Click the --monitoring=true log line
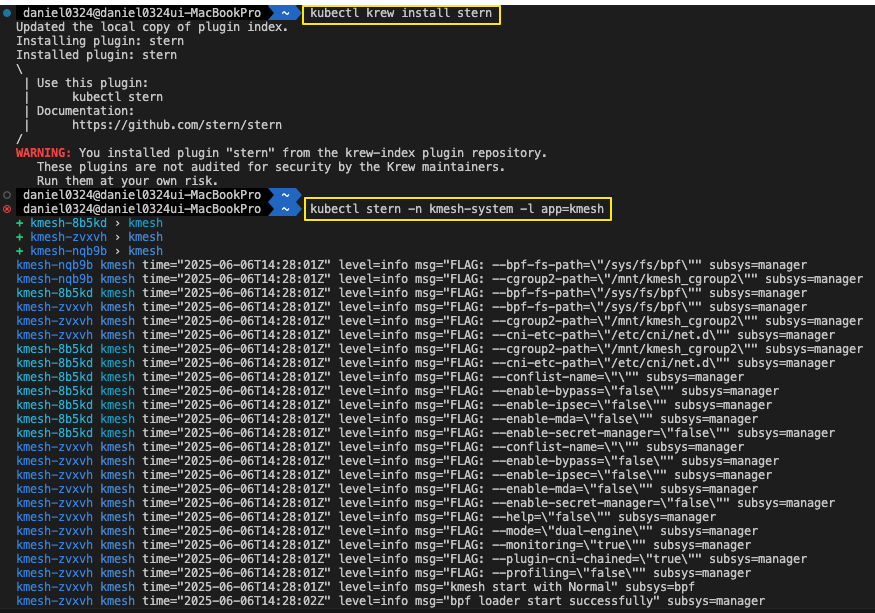 383,544
